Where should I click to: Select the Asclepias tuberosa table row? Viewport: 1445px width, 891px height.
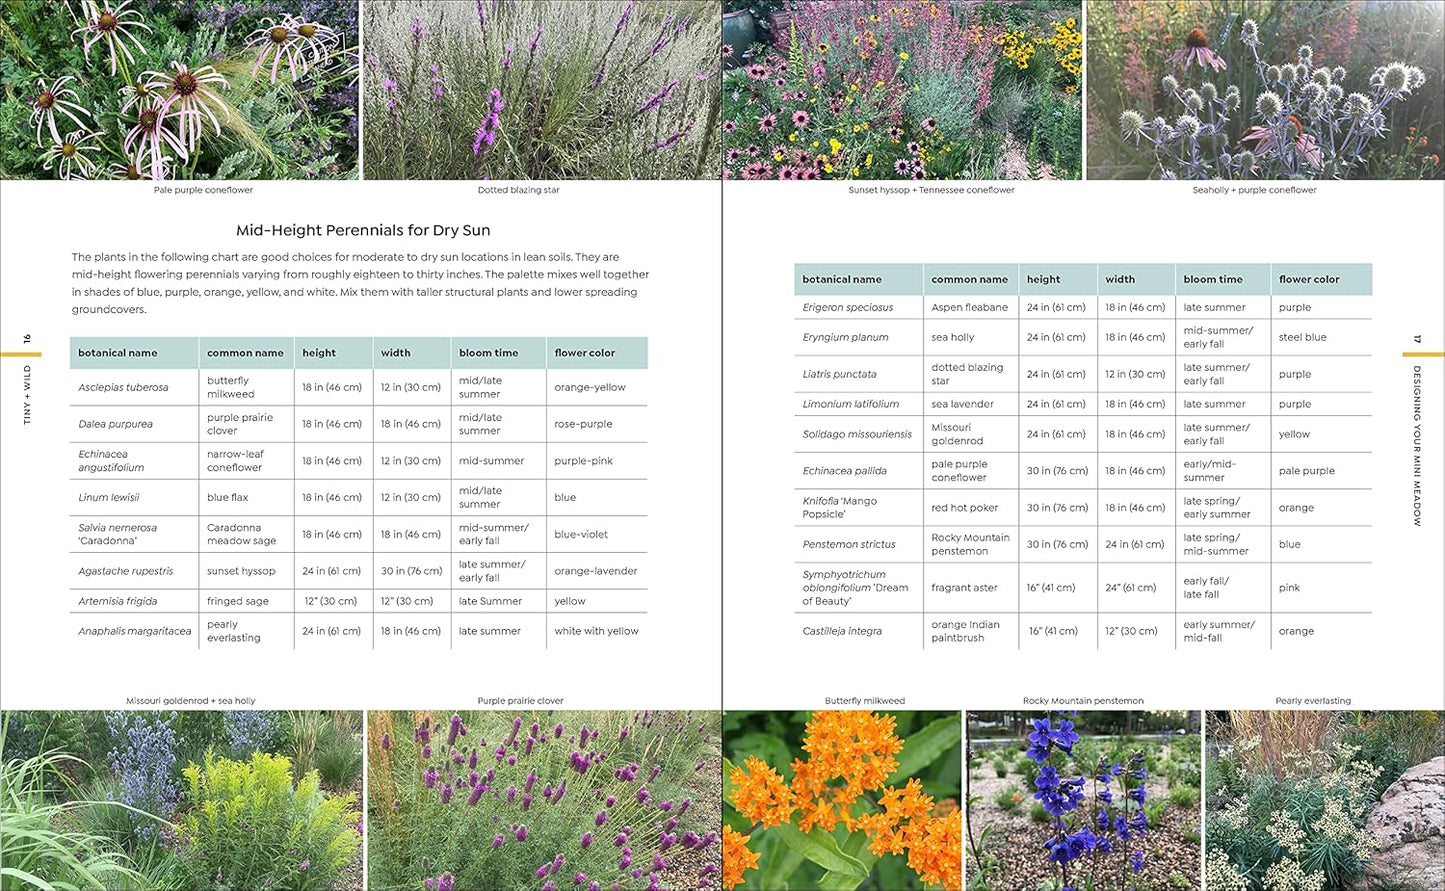tap(125, 387)
